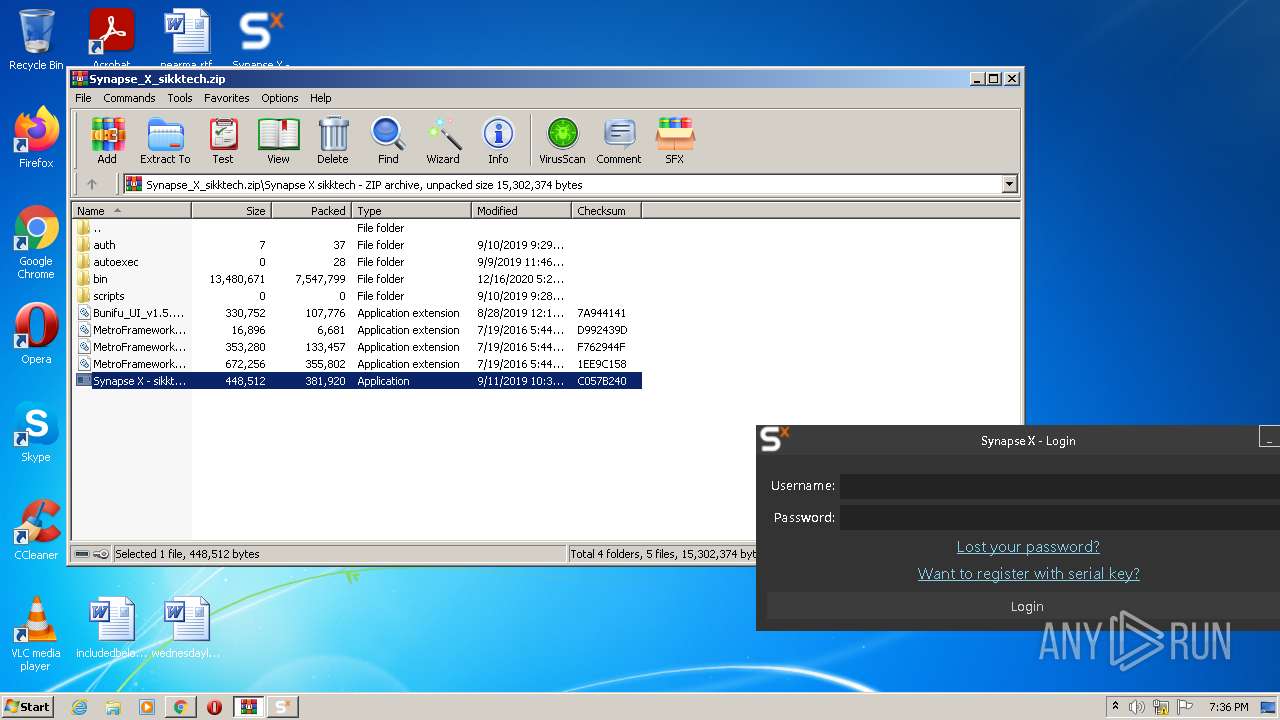Click the Add toolbar icon in WinRAR
Viewport: 1280px width, 720px height.
pyautogui.click(x=107, y=140)
